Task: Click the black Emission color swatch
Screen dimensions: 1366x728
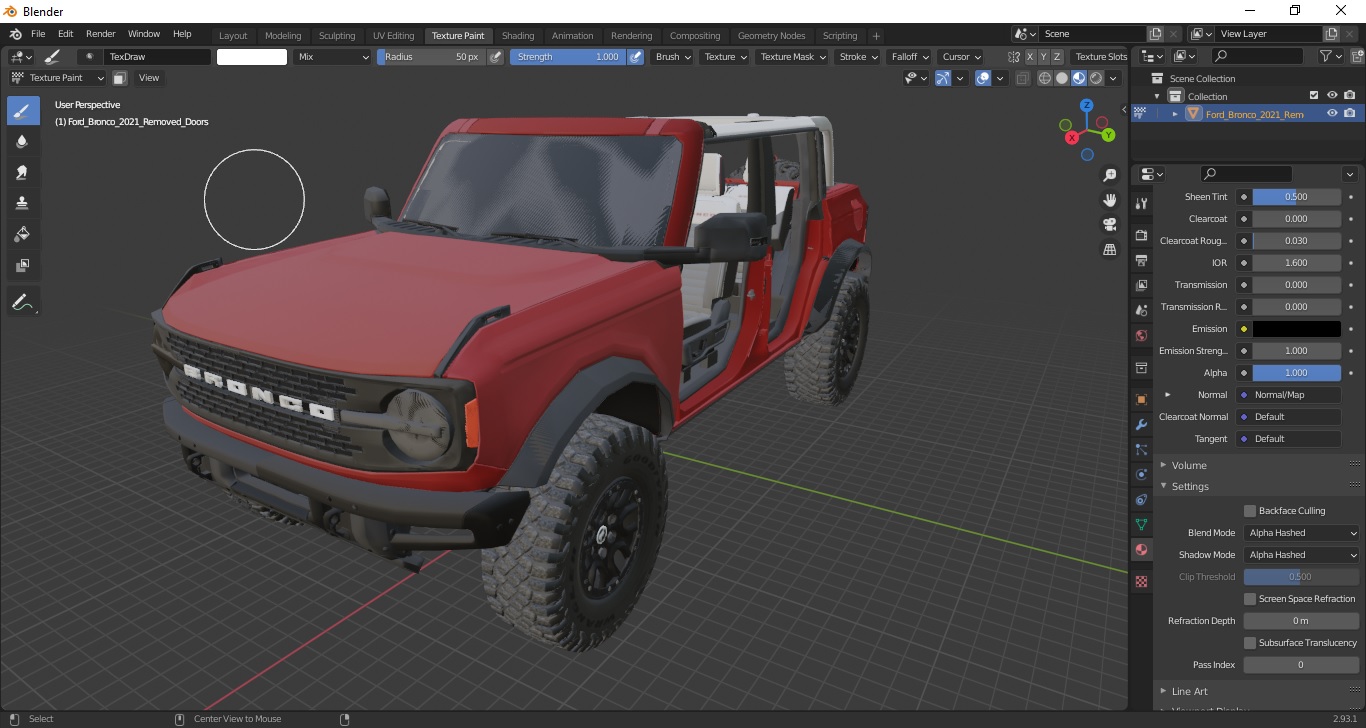Action: pyautogui.click(x=1296, y=329)
